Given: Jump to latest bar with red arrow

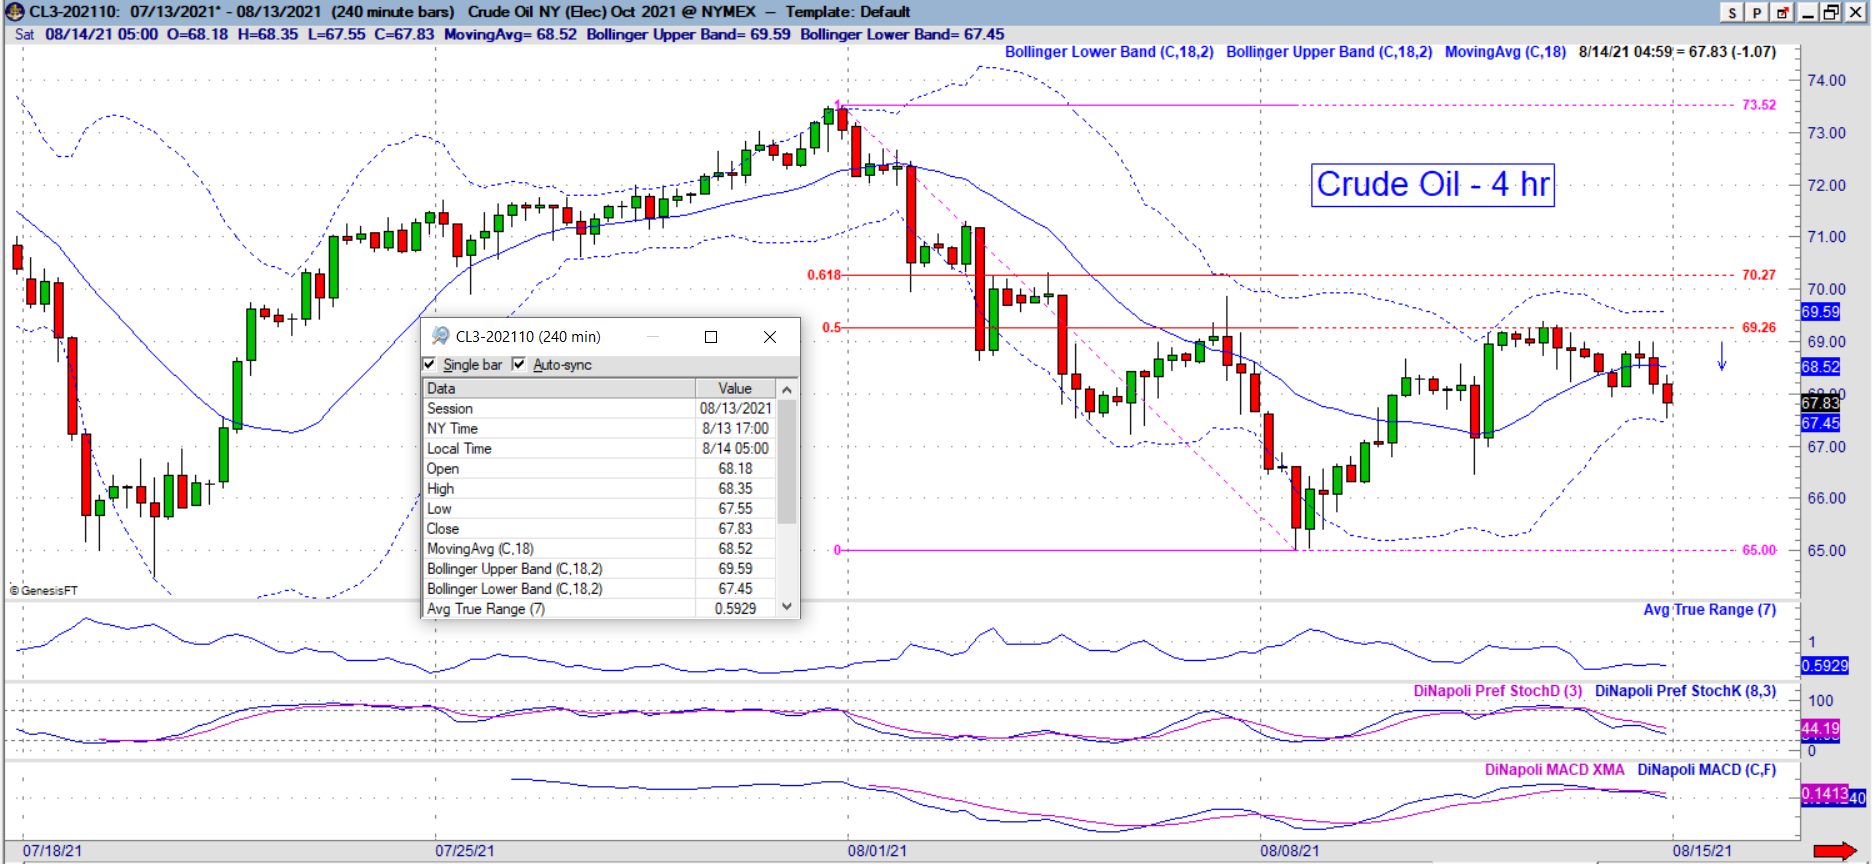Looking at the screenshot, I should point(1834,851).
